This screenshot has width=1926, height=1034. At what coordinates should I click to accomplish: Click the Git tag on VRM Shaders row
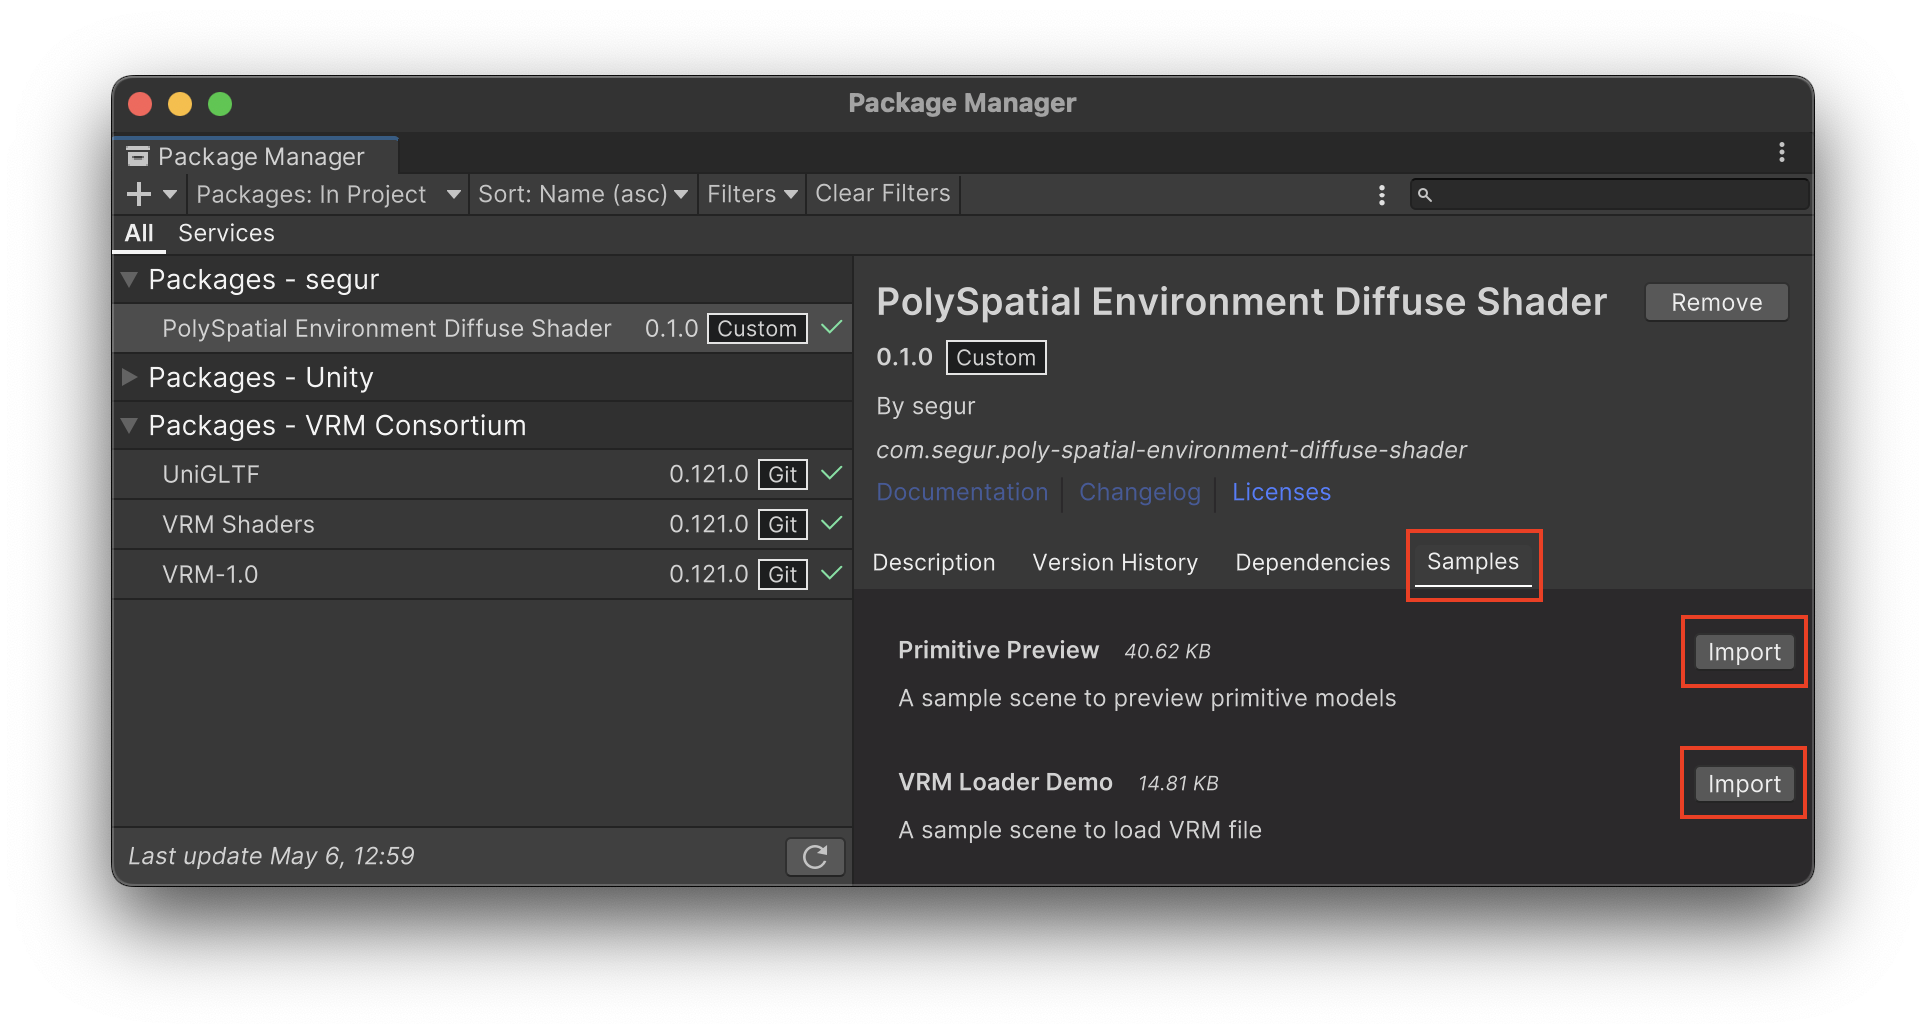(783, 524)
